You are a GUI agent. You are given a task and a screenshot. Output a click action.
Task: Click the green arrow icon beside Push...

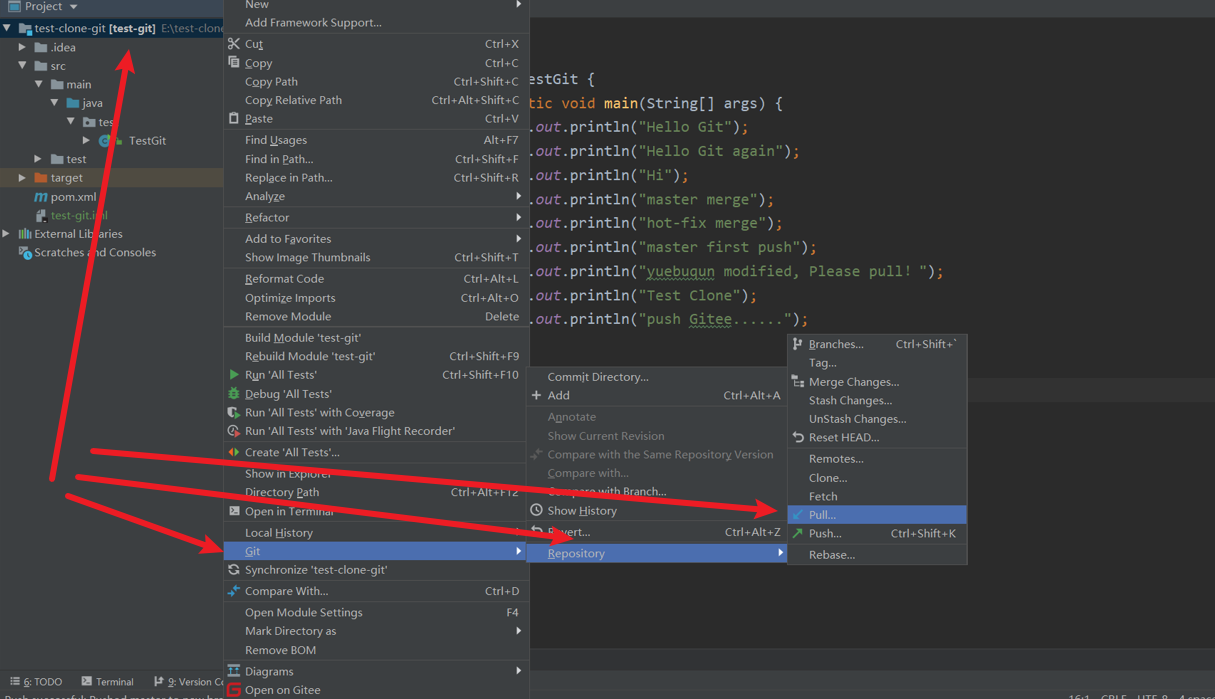[798, 533]
